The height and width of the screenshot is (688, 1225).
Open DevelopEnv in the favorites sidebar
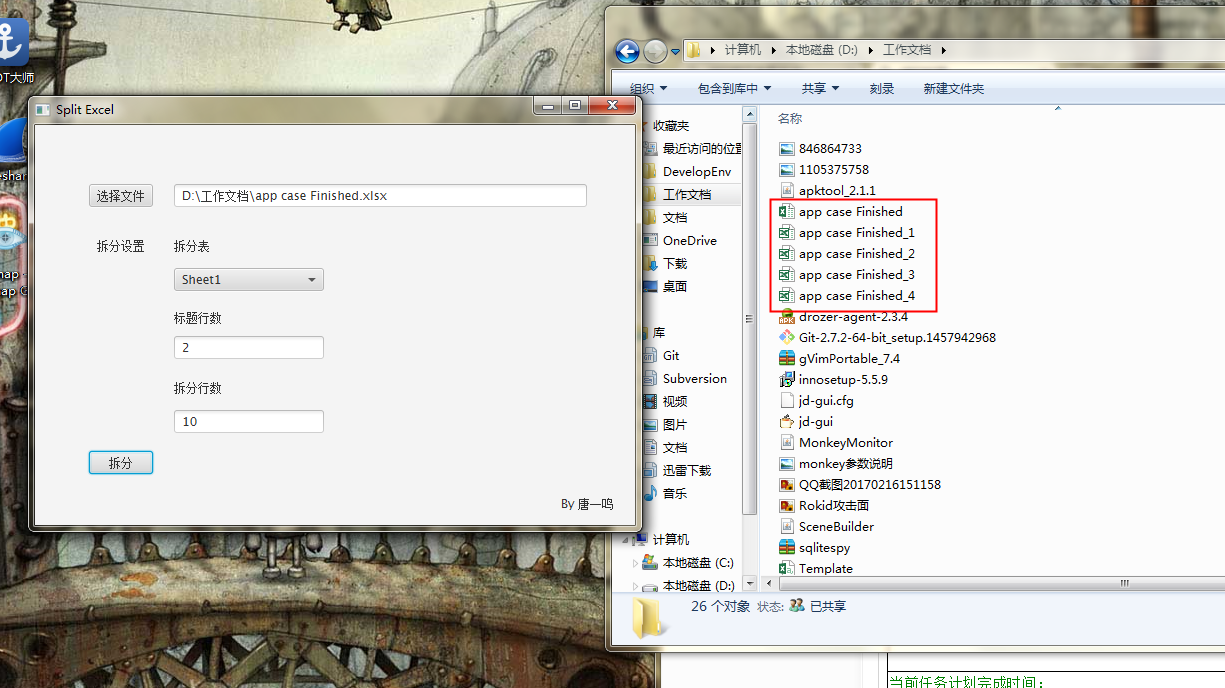686,172
